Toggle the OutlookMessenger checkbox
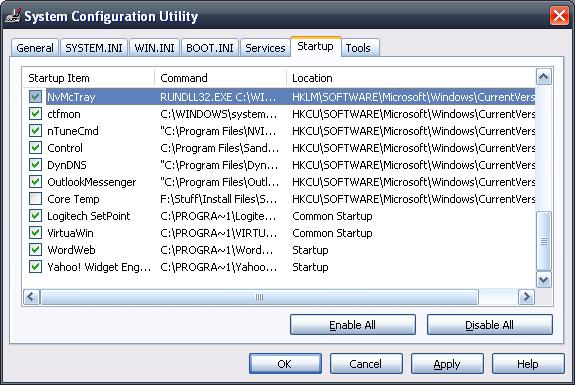The height and width of the screenshot is (385, 575). pos(35,182)
